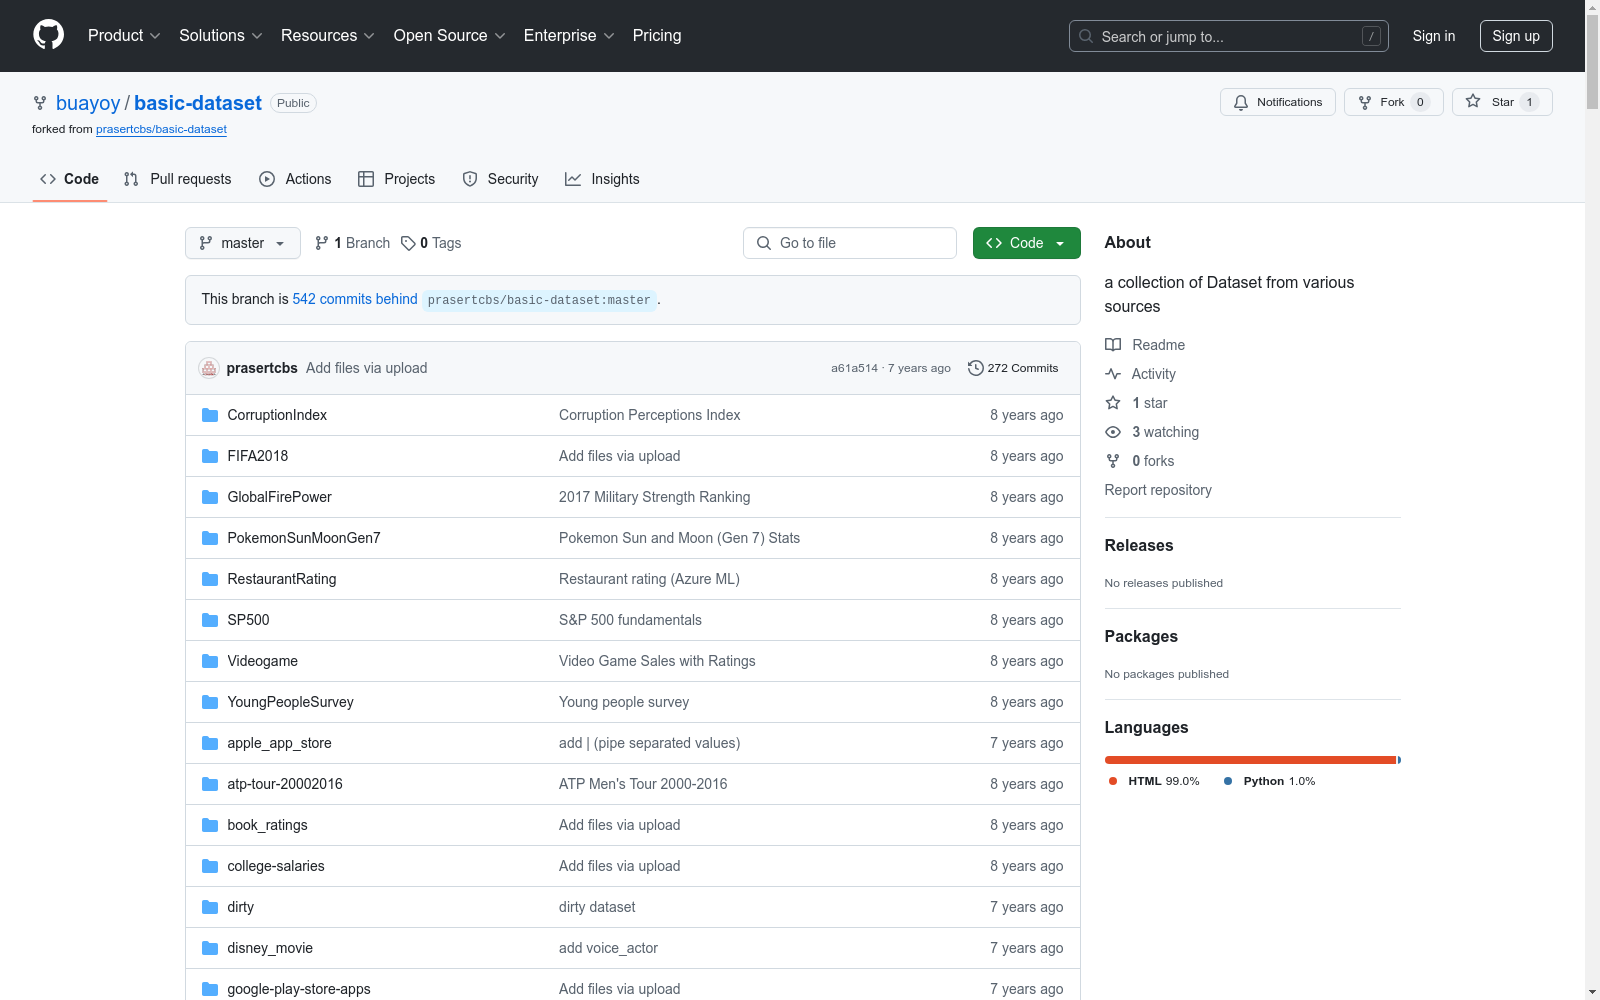Switch to the Security tab
Screen dimensions: 1600x1000
[x=500, y=179]
